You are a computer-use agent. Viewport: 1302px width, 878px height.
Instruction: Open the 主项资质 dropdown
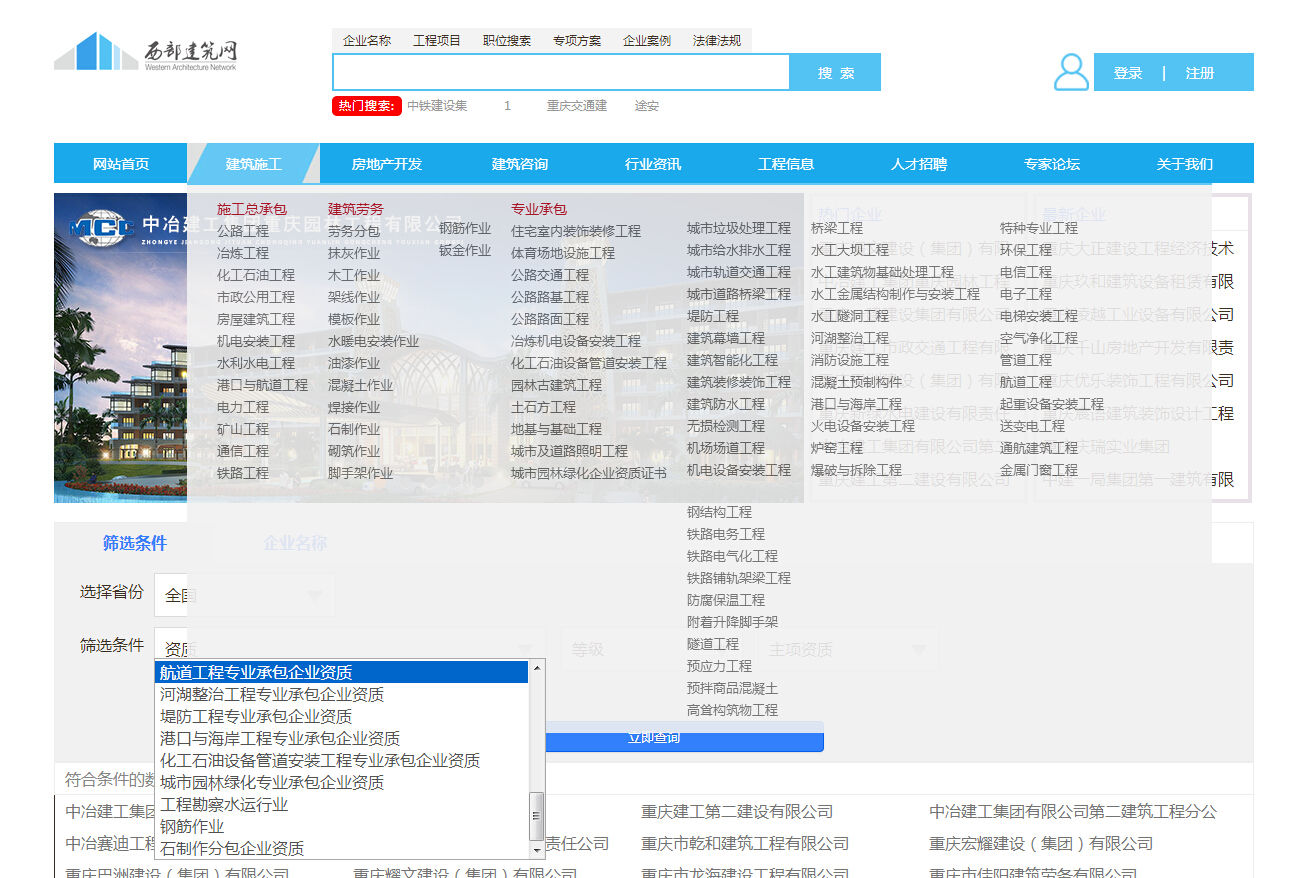pyautogui.click(x=847, y=649)
